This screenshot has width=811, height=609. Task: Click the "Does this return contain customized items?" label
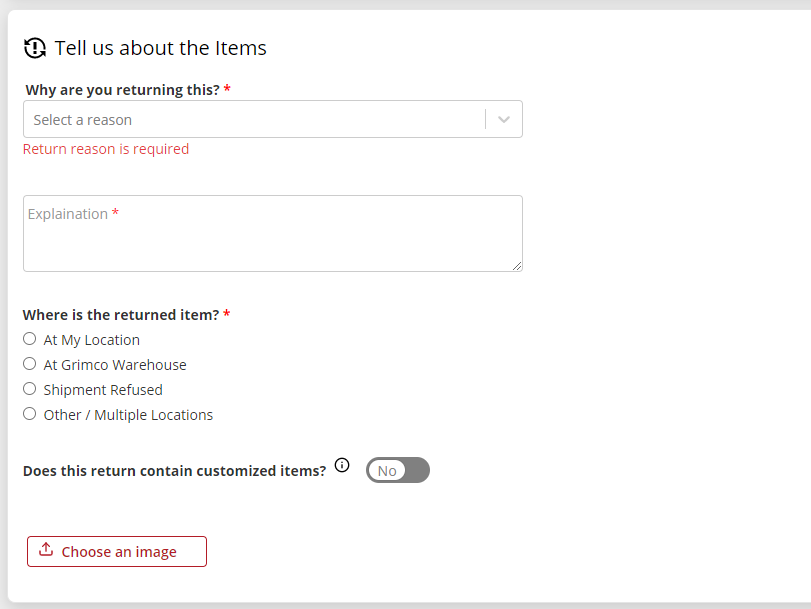pyautogui.click(x=174, y=471)
